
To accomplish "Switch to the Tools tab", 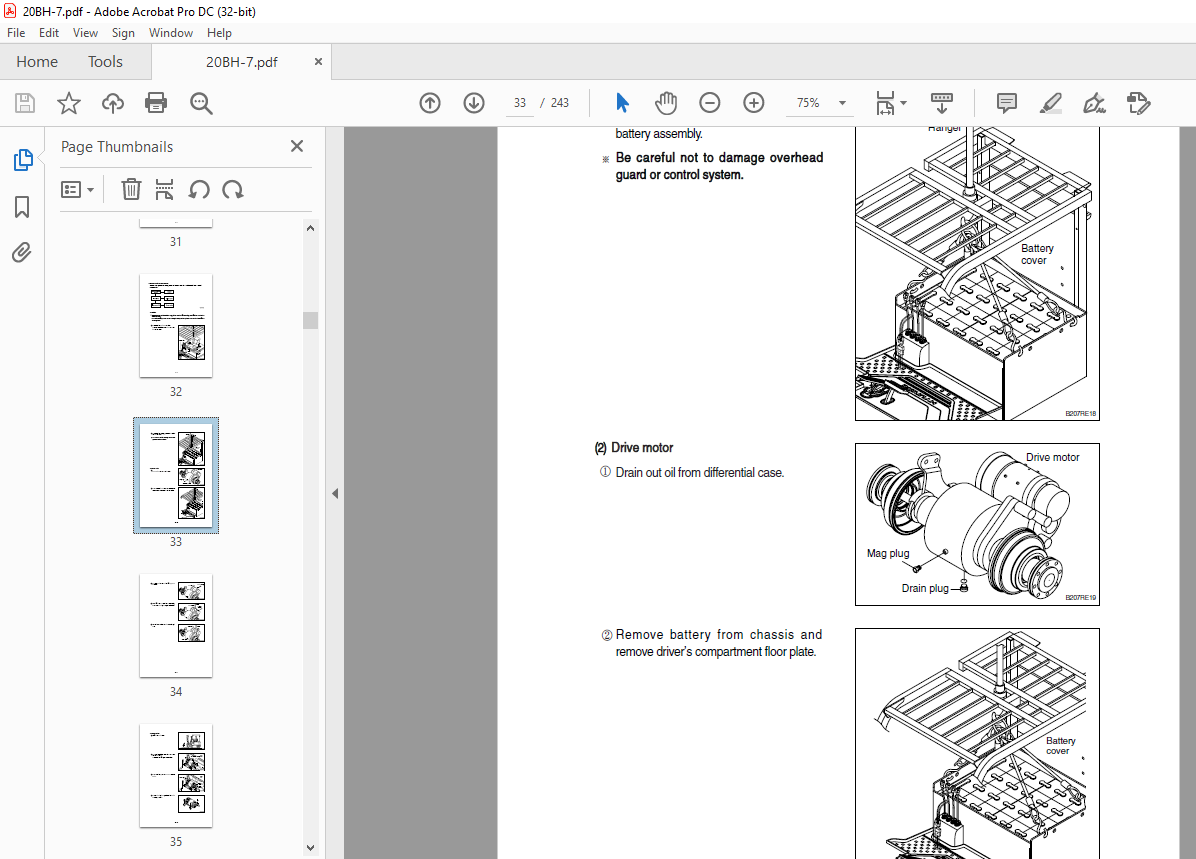I will (x=105, y=62).
